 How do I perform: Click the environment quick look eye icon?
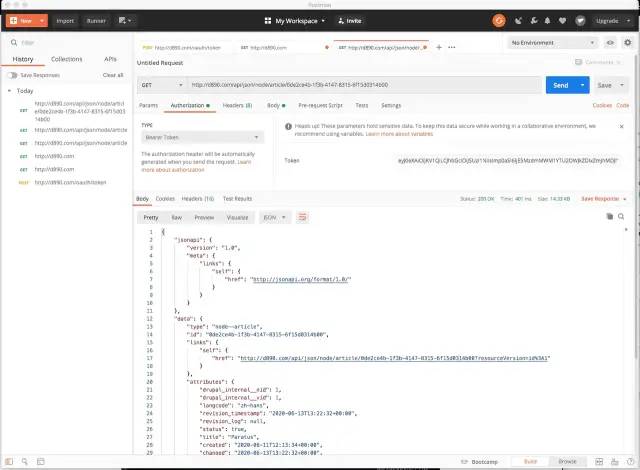(610, 42)
